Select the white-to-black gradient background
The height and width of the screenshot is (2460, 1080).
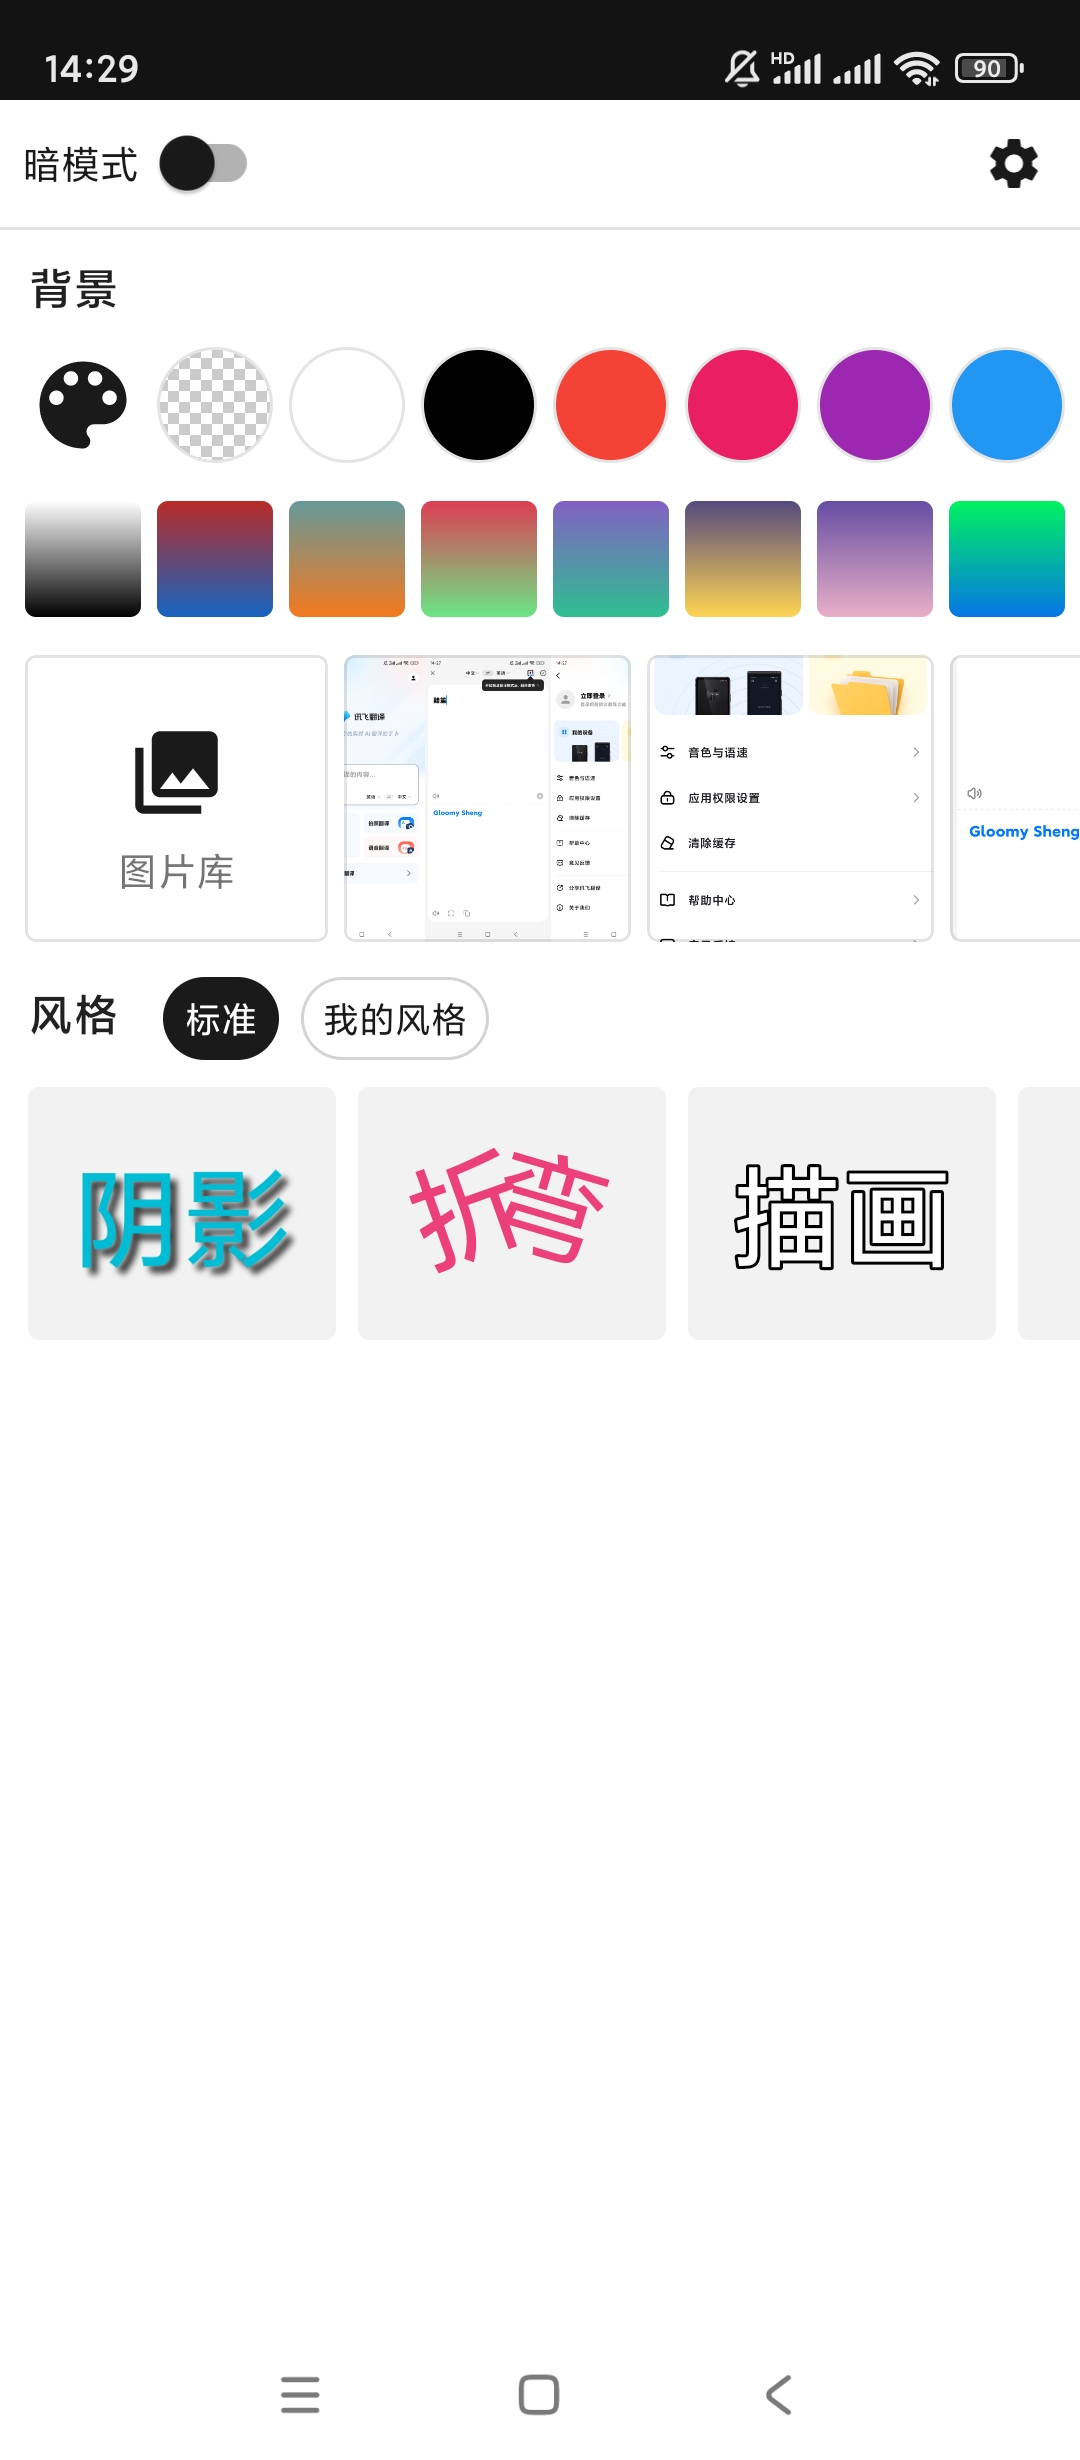(x=83, y=559)
